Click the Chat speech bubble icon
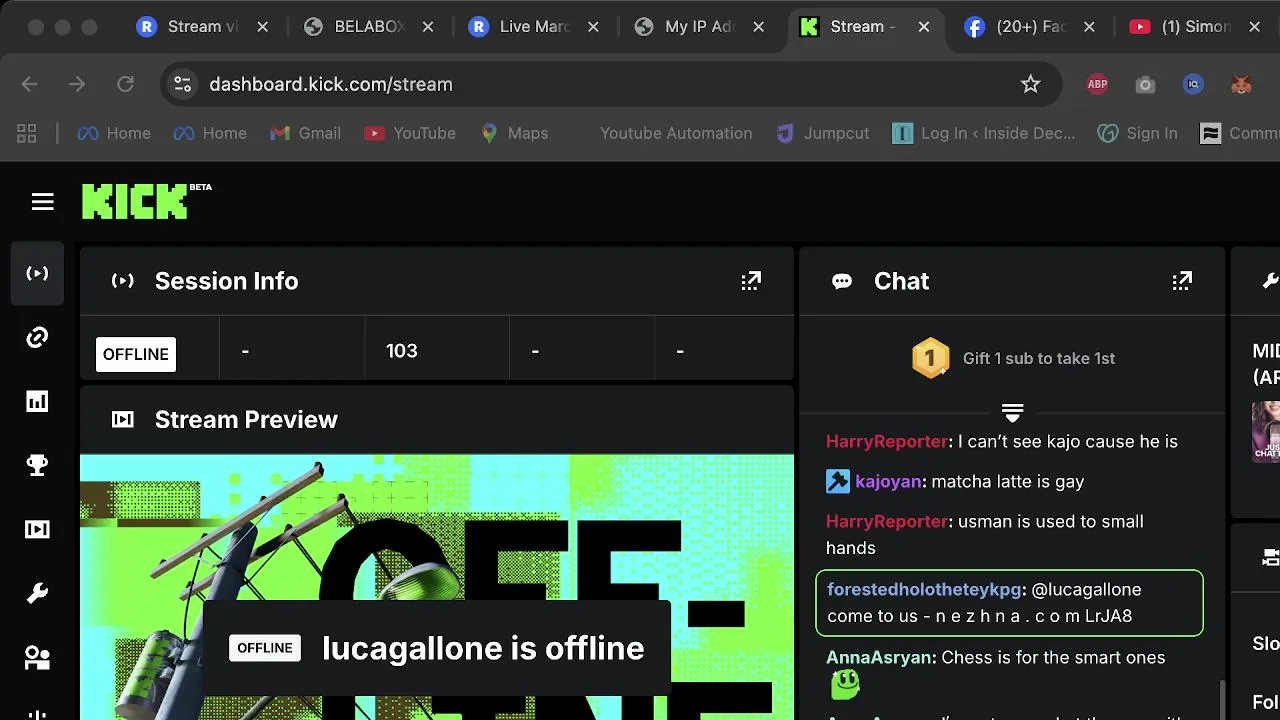1280x720 pixels. click(842, 281)
